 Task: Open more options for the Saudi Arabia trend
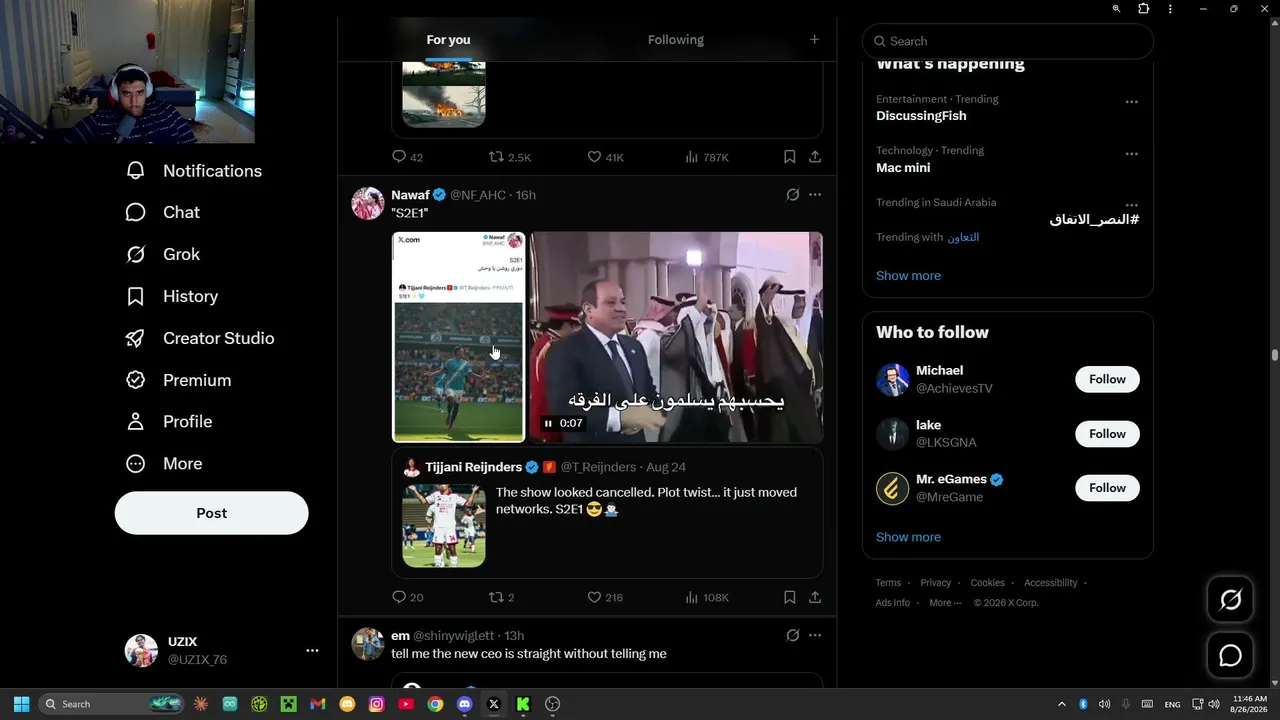(x=1132, y=205)
